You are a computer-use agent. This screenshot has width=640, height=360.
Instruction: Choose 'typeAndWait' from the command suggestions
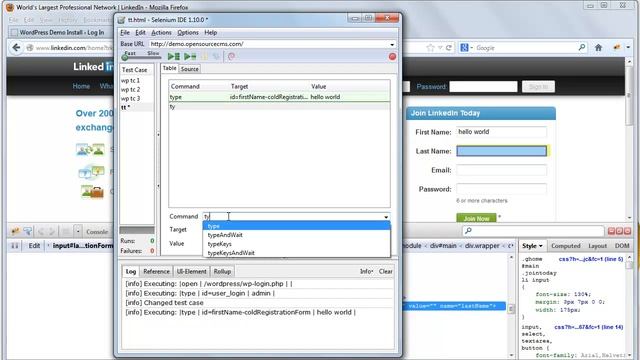[x=296, y=235]
